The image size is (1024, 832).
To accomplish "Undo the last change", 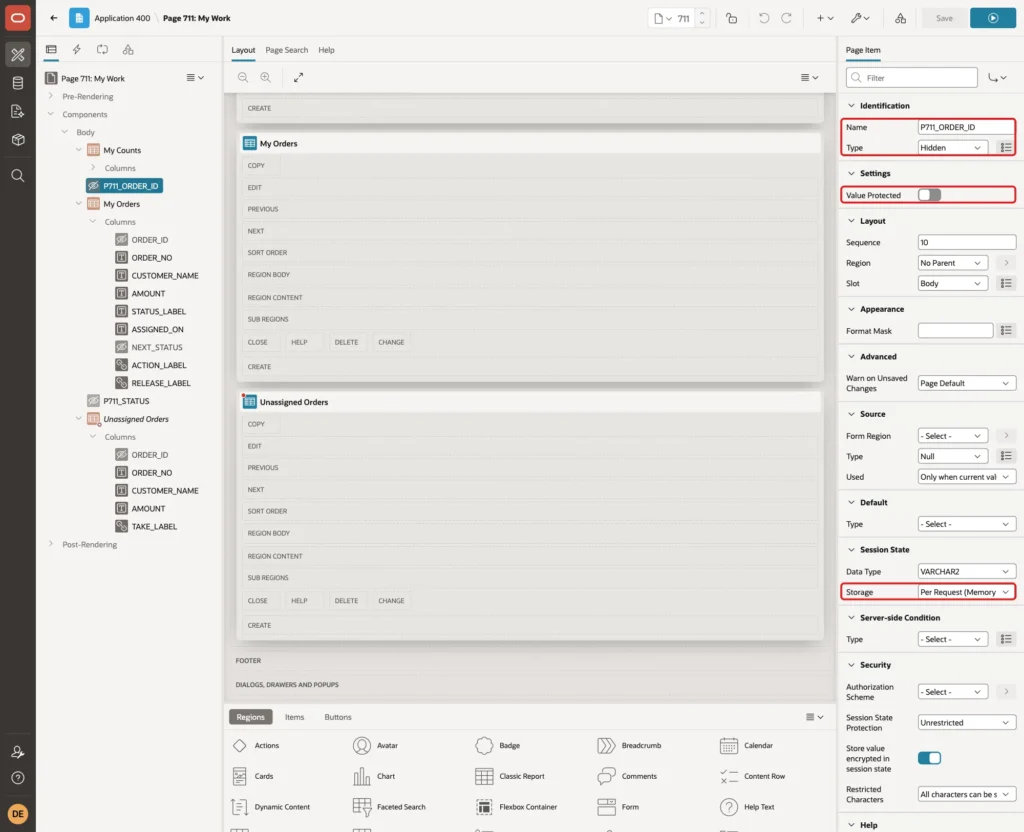I will click(x=763, y=18).
